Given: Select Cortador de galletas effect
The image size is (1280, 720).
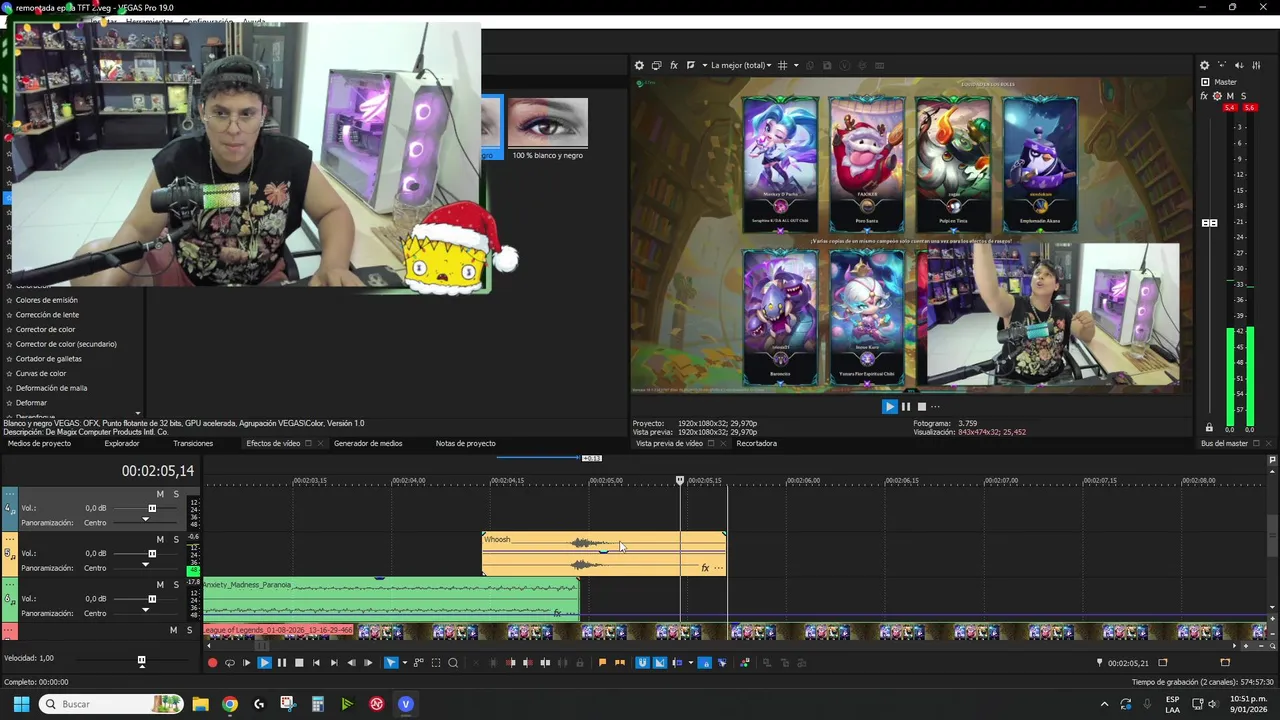Looking at the screenshot, I should pyautogui.click(x=48, y=358).
